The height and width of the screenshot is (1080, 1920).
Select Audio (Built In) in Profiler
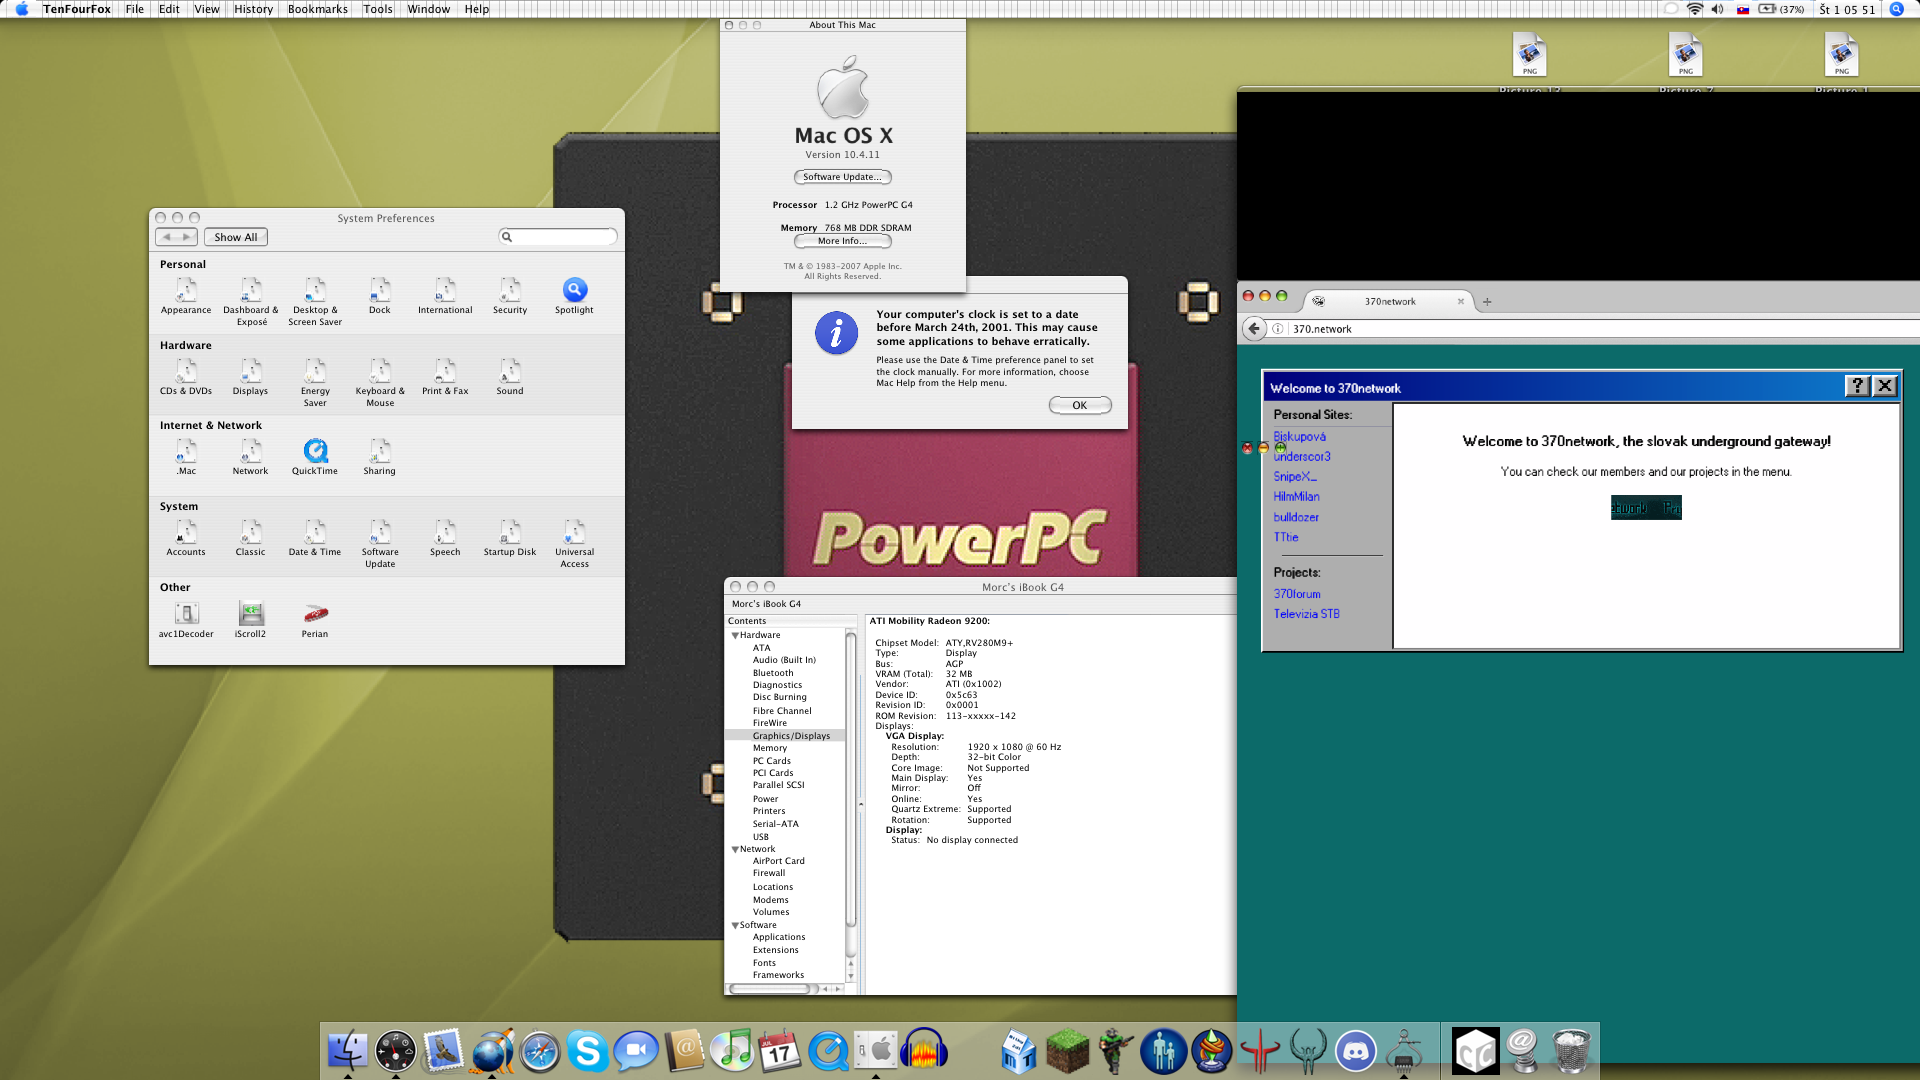(784, 660)
